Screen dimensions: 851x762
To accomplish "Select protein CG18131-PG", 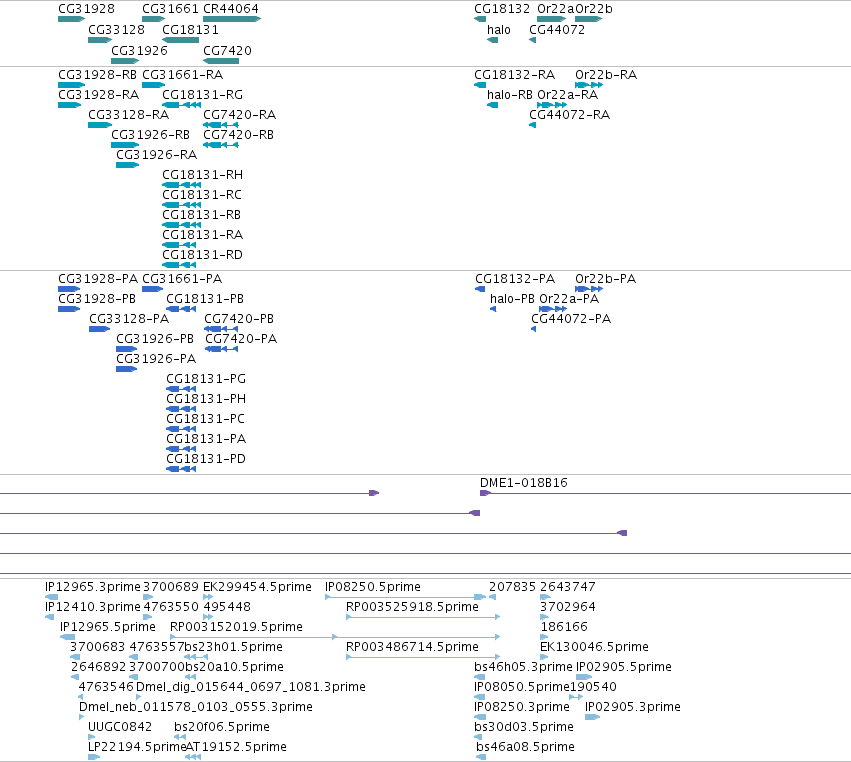I will 206,378.
